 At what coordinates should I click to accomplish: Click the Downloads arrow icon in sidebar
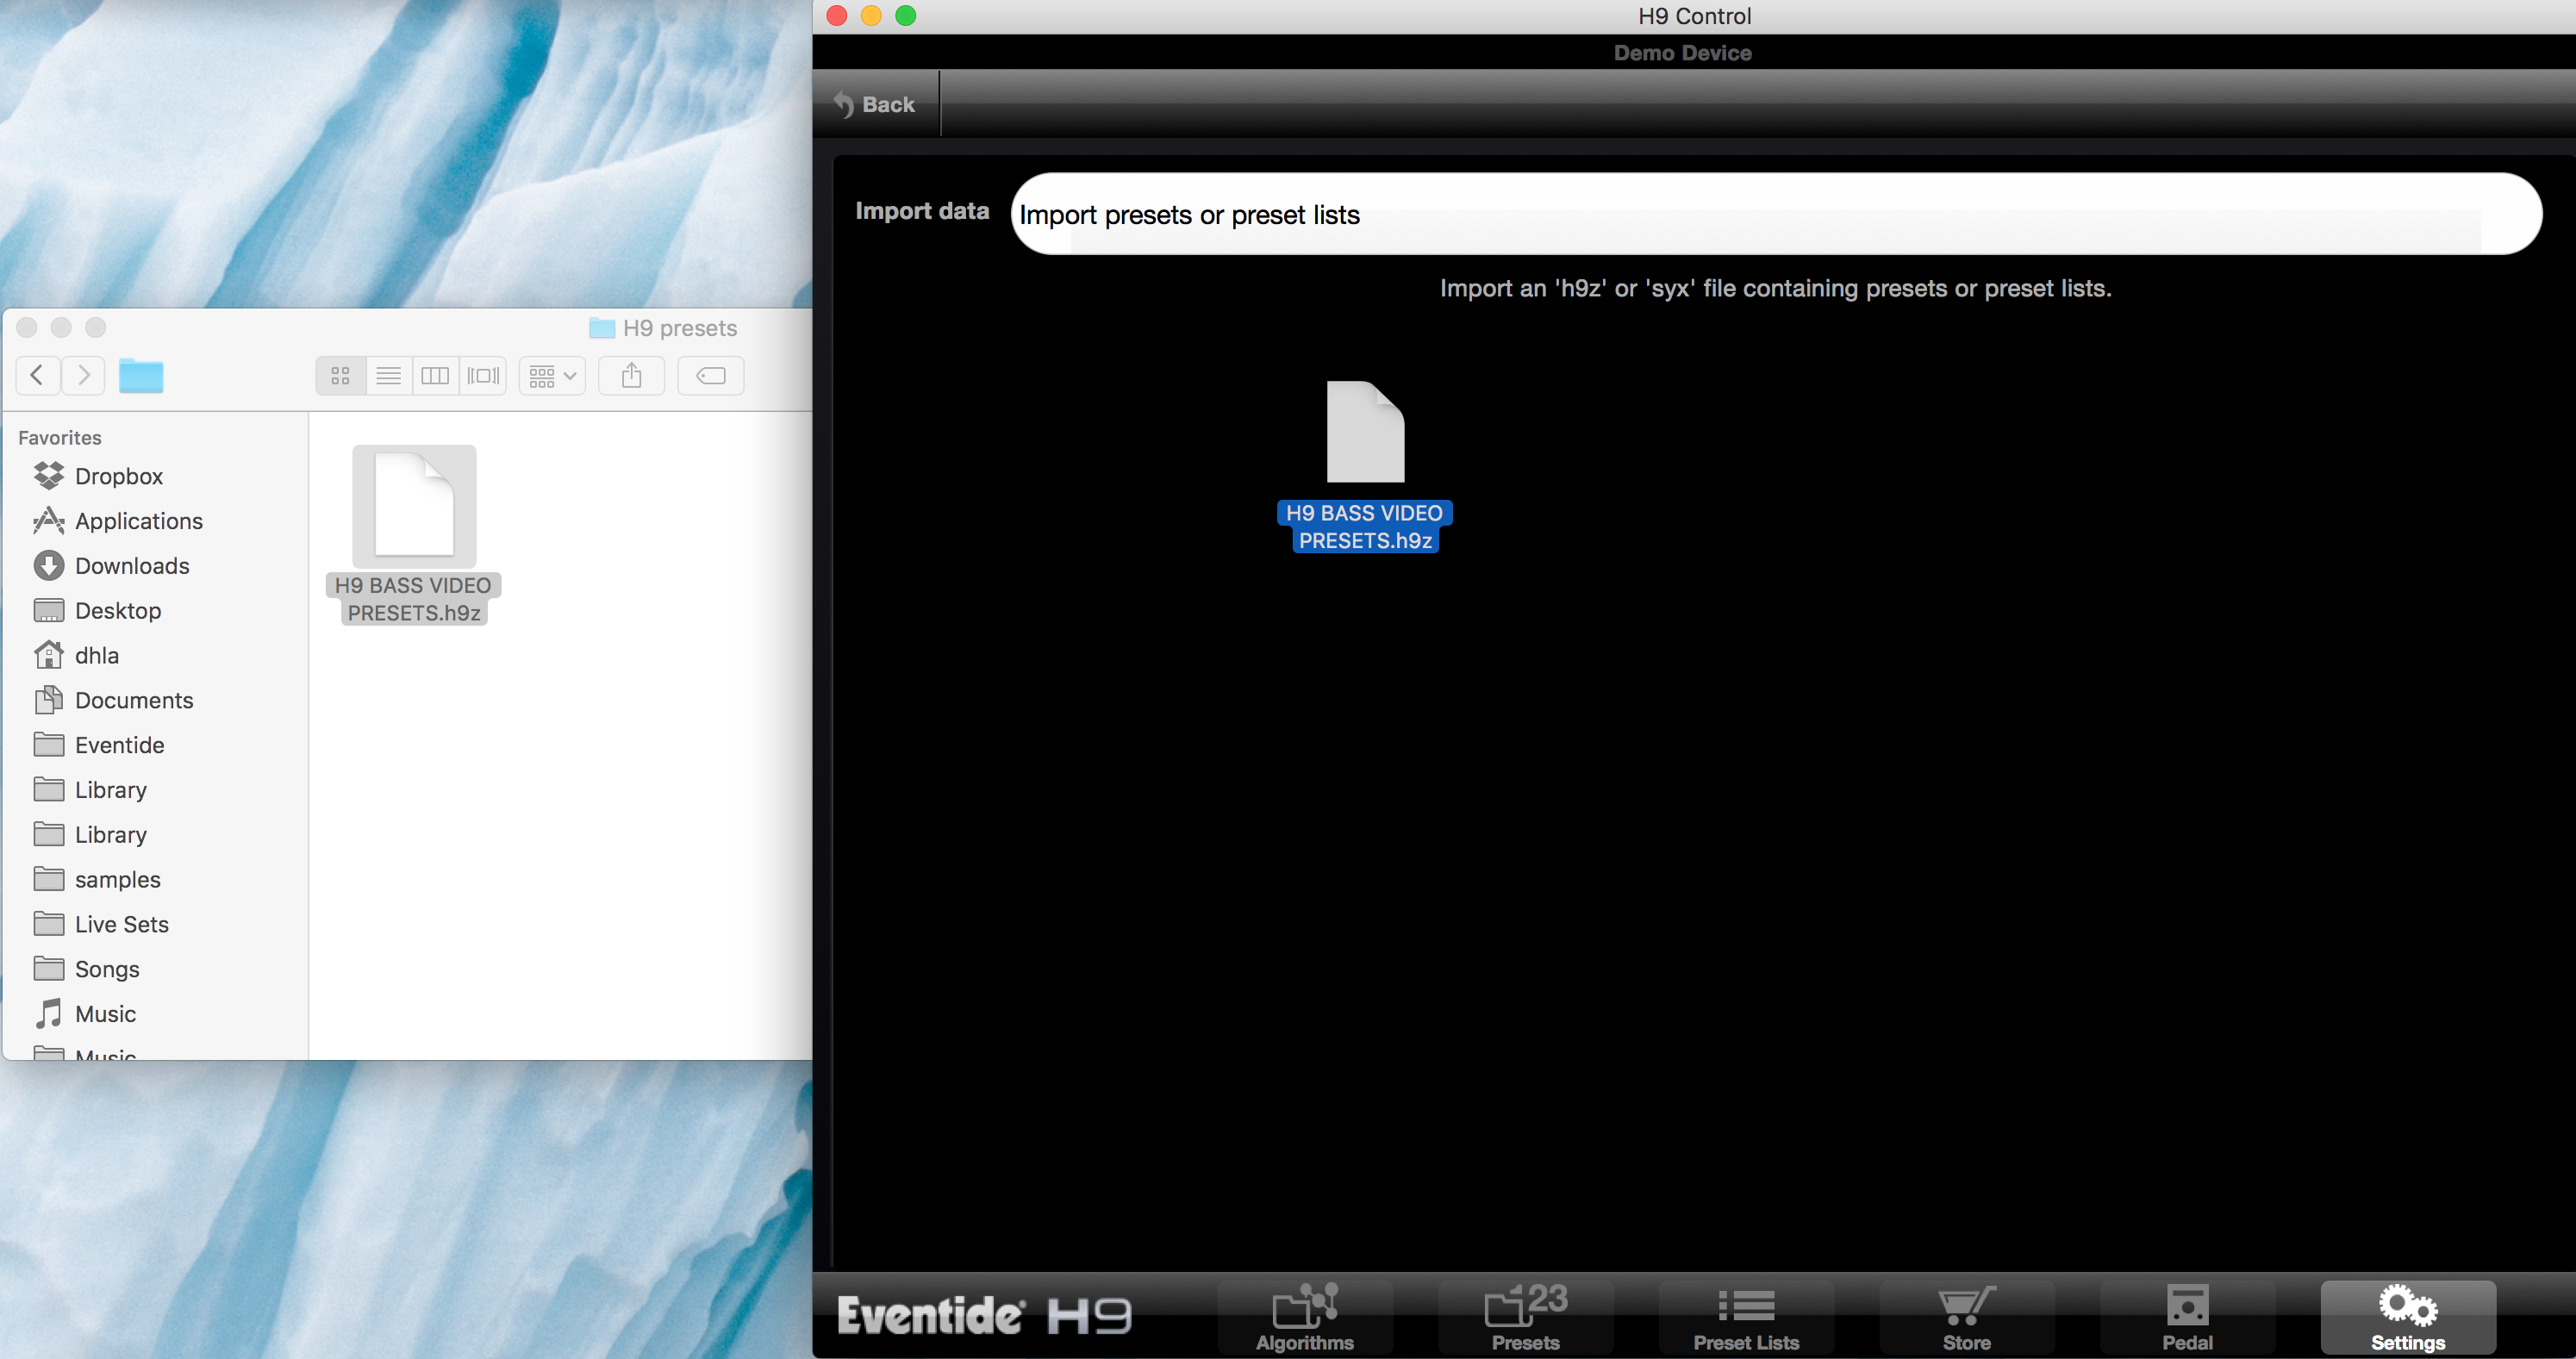[48, 566]
